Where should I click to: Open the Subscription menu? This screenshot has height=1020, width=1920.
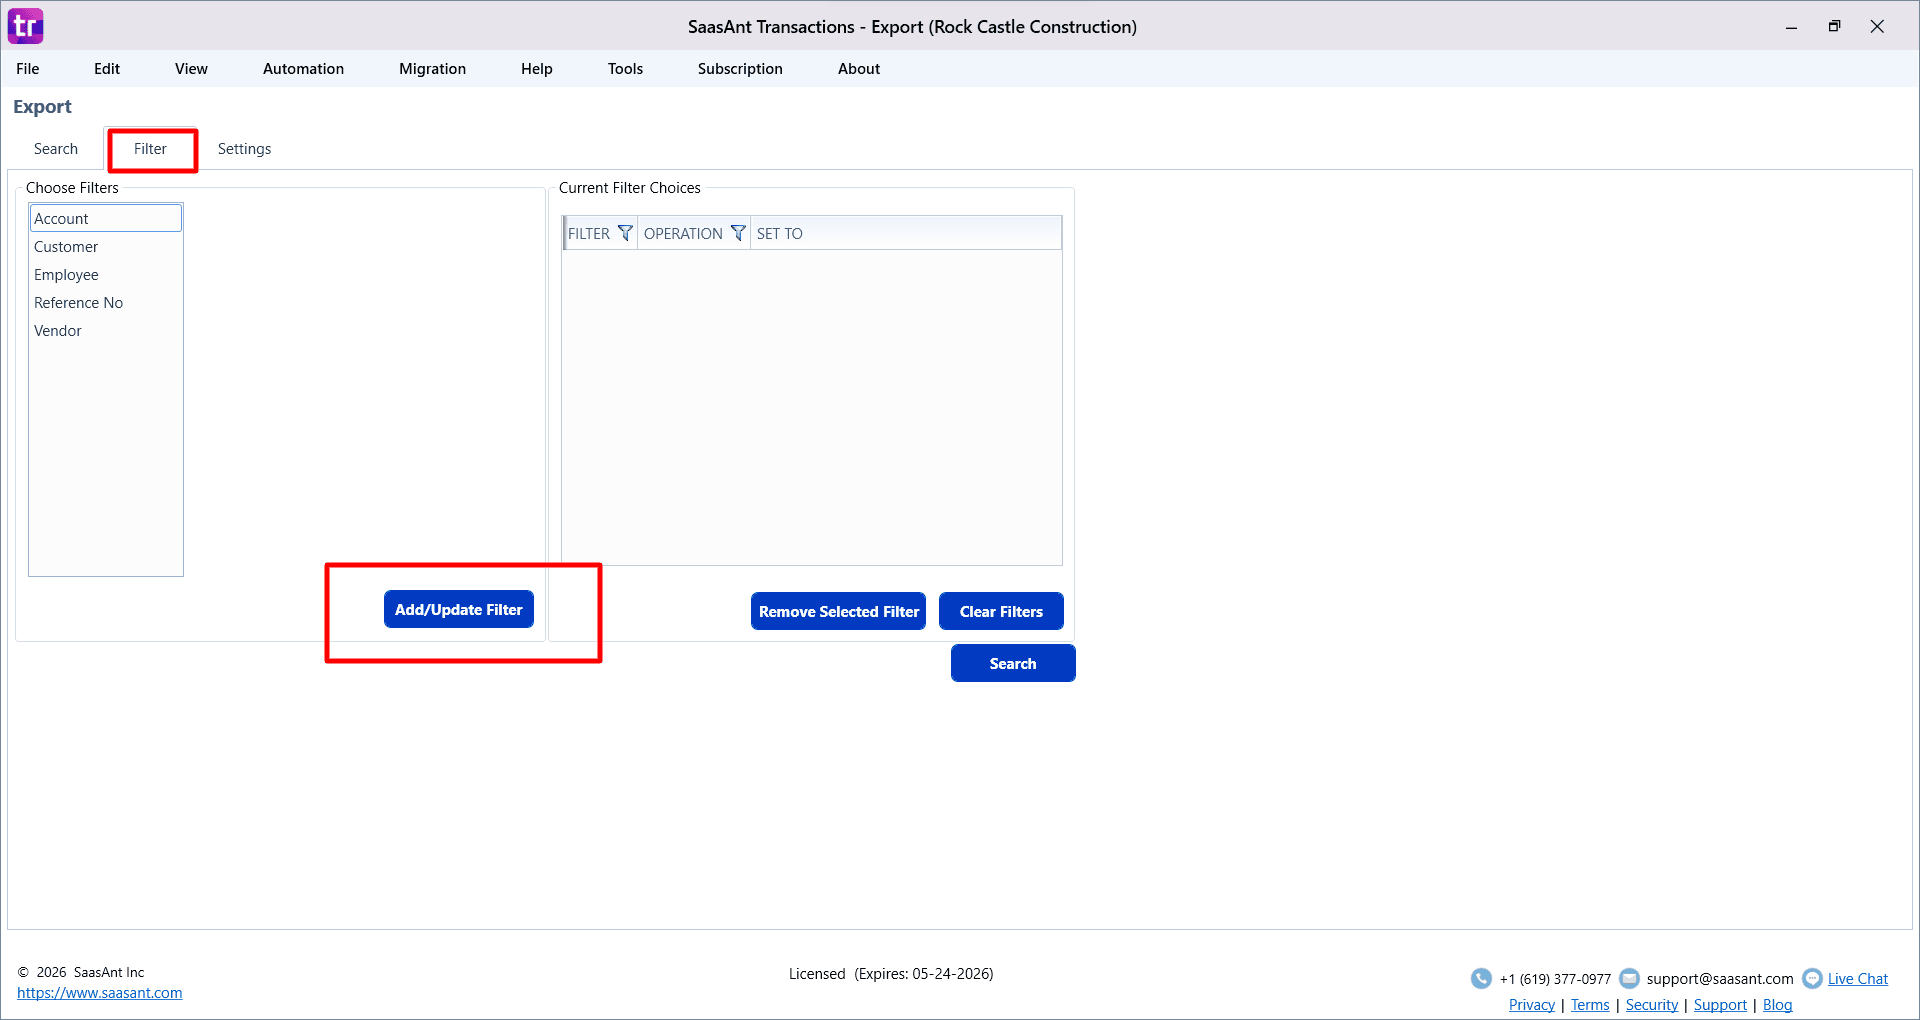pos(740,69)
